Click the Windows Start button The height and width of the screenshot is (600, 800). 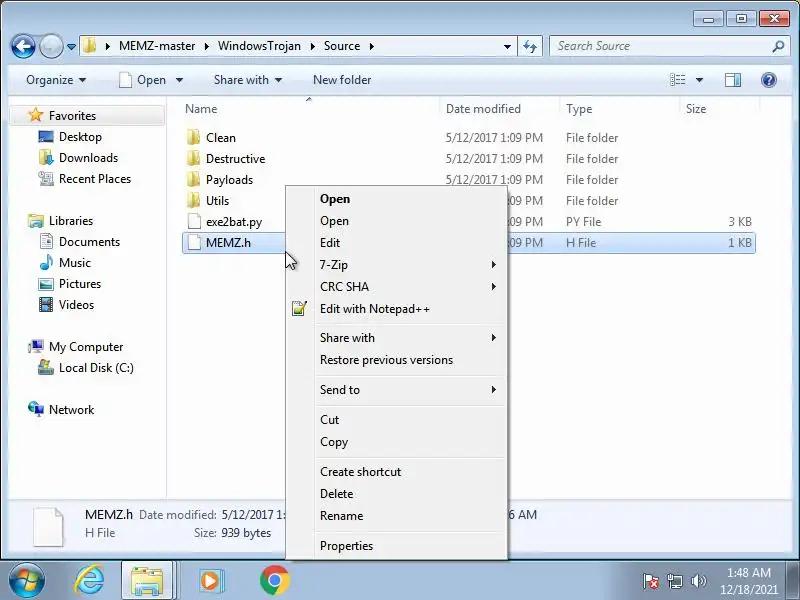click(x=27, y=581)
